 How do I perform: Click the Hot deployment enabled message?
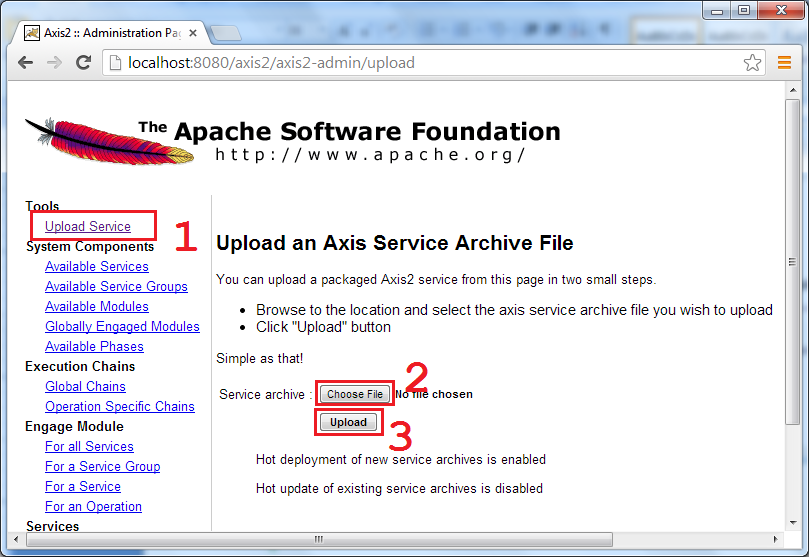pyautogui.click(x=401, y=460)
